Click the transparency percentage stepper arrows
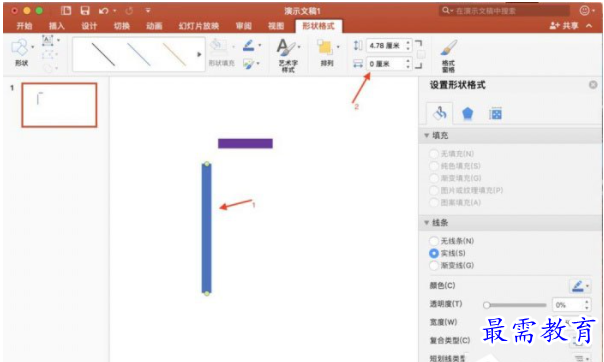 587,305
